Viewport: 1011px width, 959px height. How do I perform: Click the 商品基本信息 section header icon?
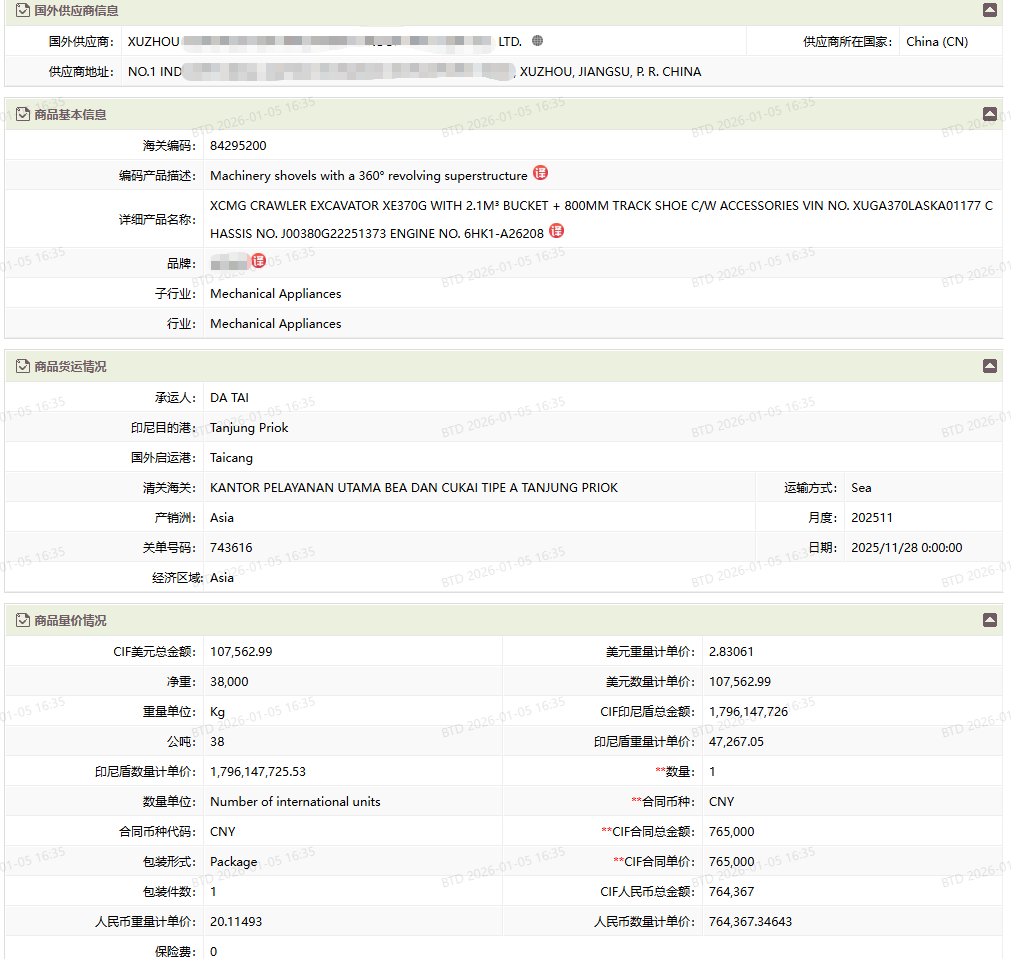[22, 114]
